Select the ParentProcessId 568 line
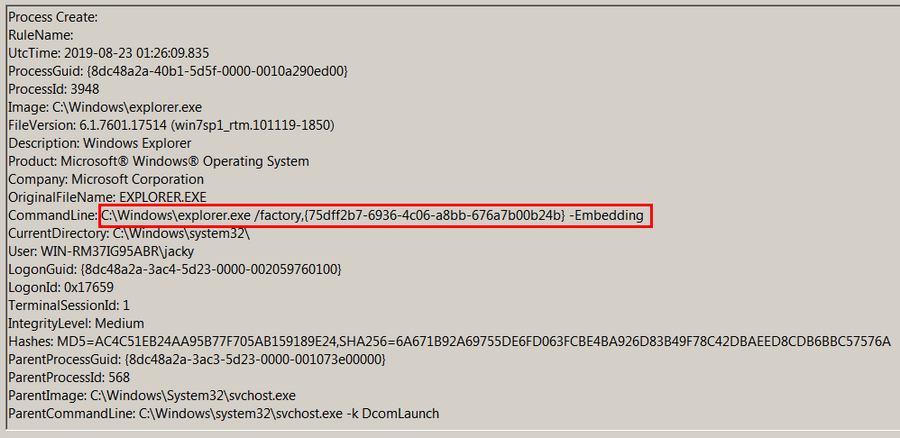This screenshot has height=438, width=900. point(69,377)
